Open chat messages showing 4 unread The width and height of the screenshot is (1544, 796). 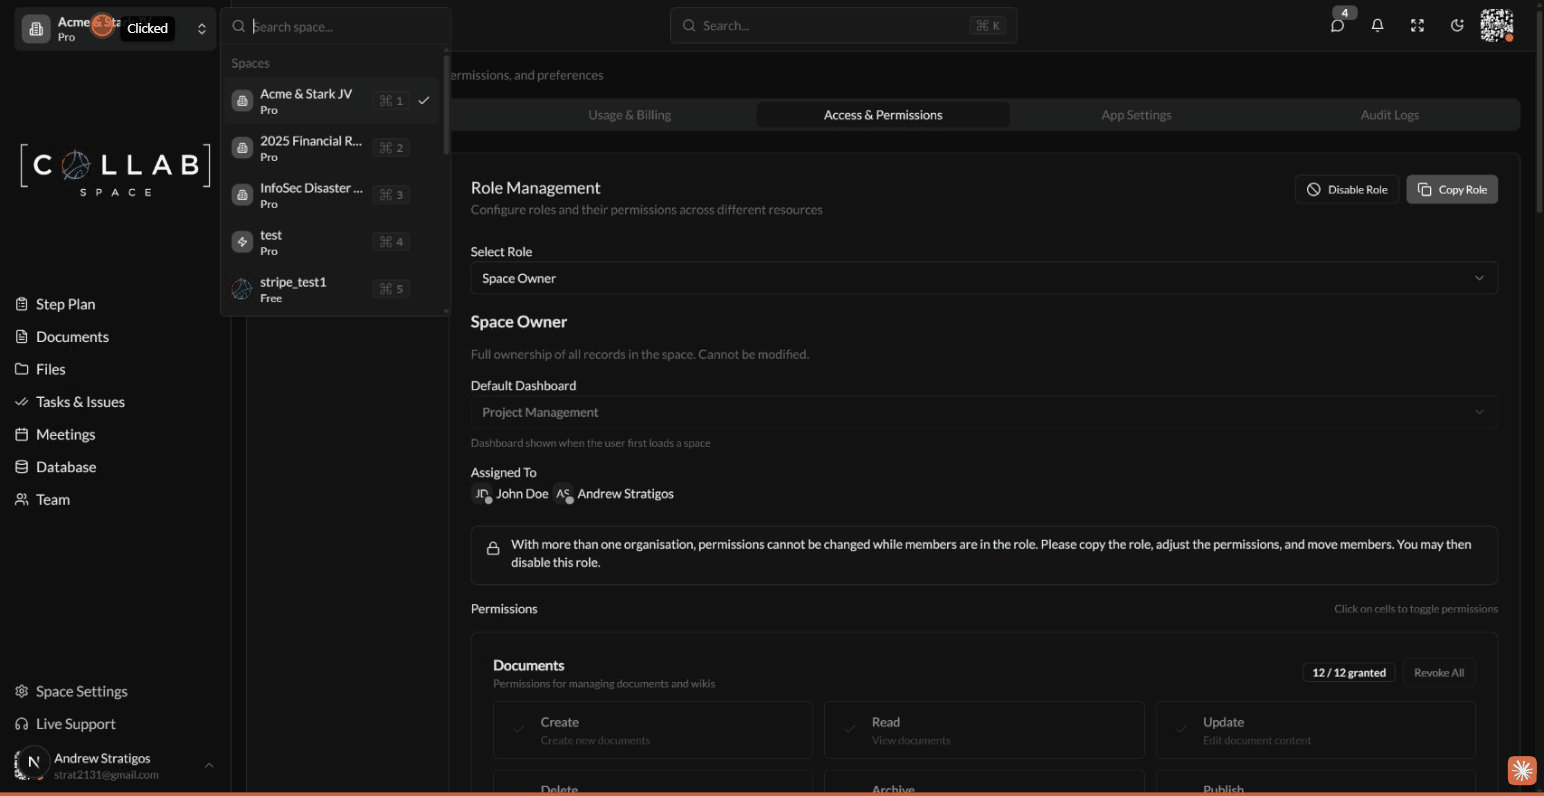(x=1337, y=25)
